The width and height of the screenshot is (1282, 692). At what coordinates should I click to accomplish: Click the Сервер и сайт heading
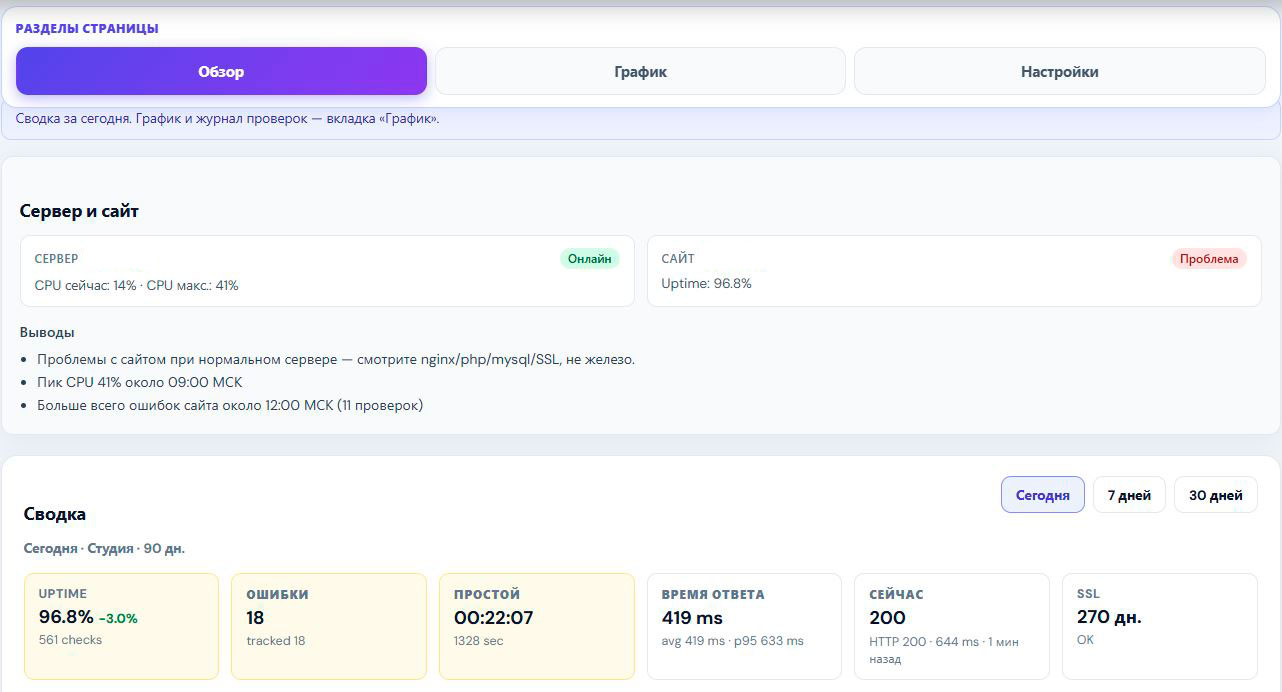pos(79,211)
